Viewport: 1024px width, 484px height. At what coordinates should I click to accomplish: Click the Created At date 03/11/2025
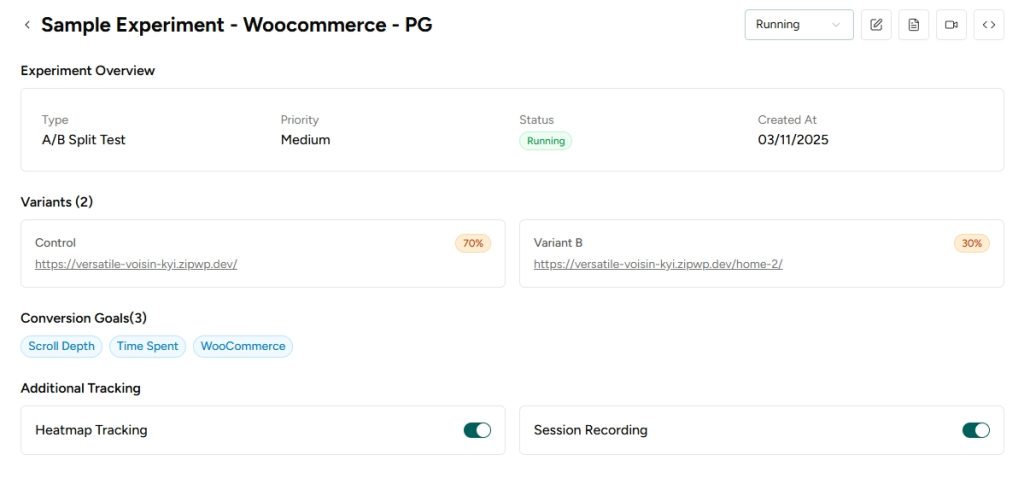(793, 140)
